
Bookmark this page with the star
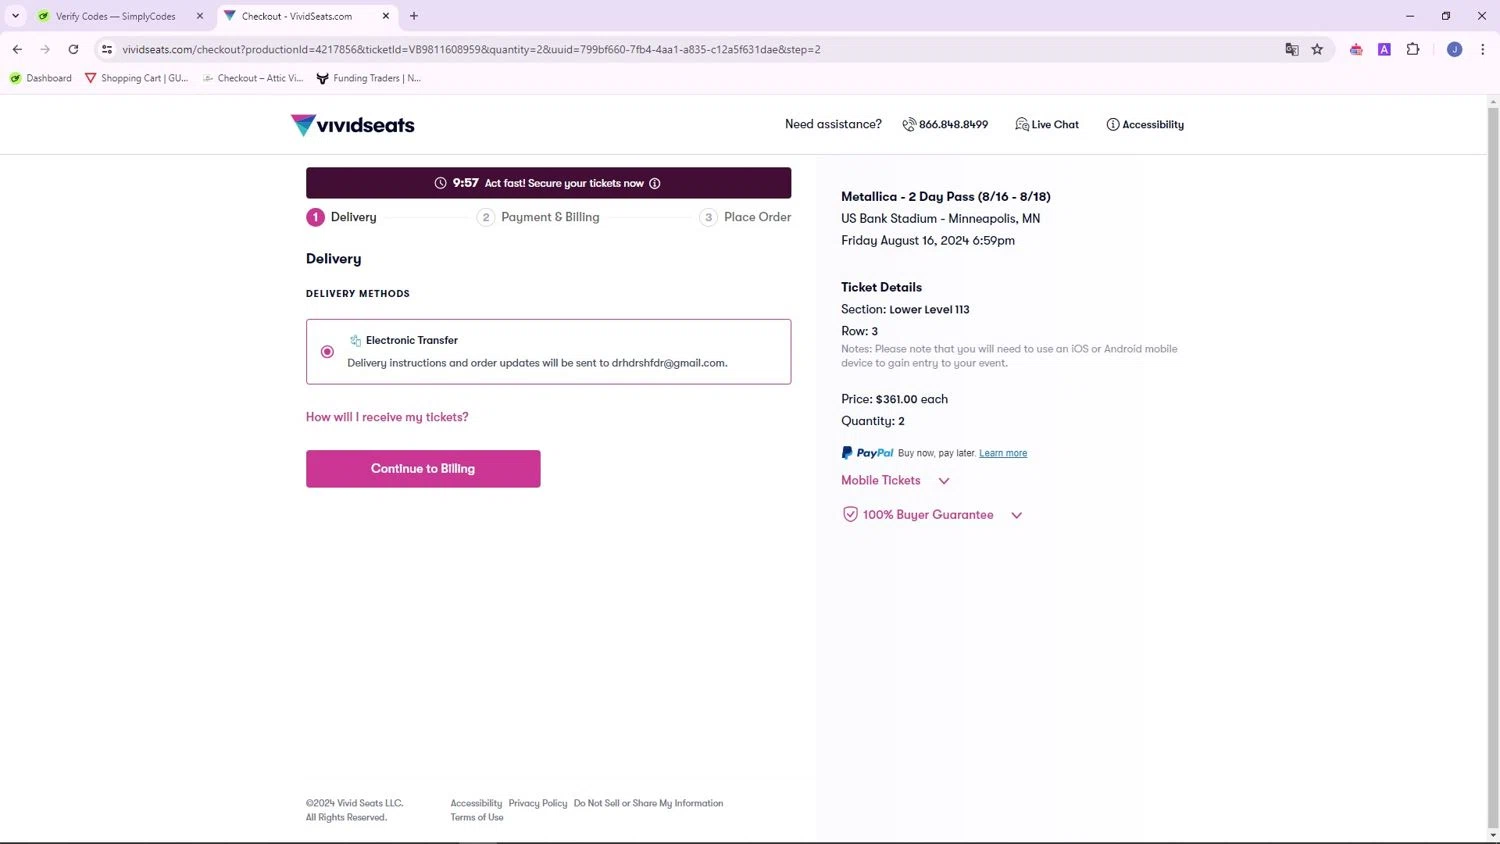pos(1317,49)
